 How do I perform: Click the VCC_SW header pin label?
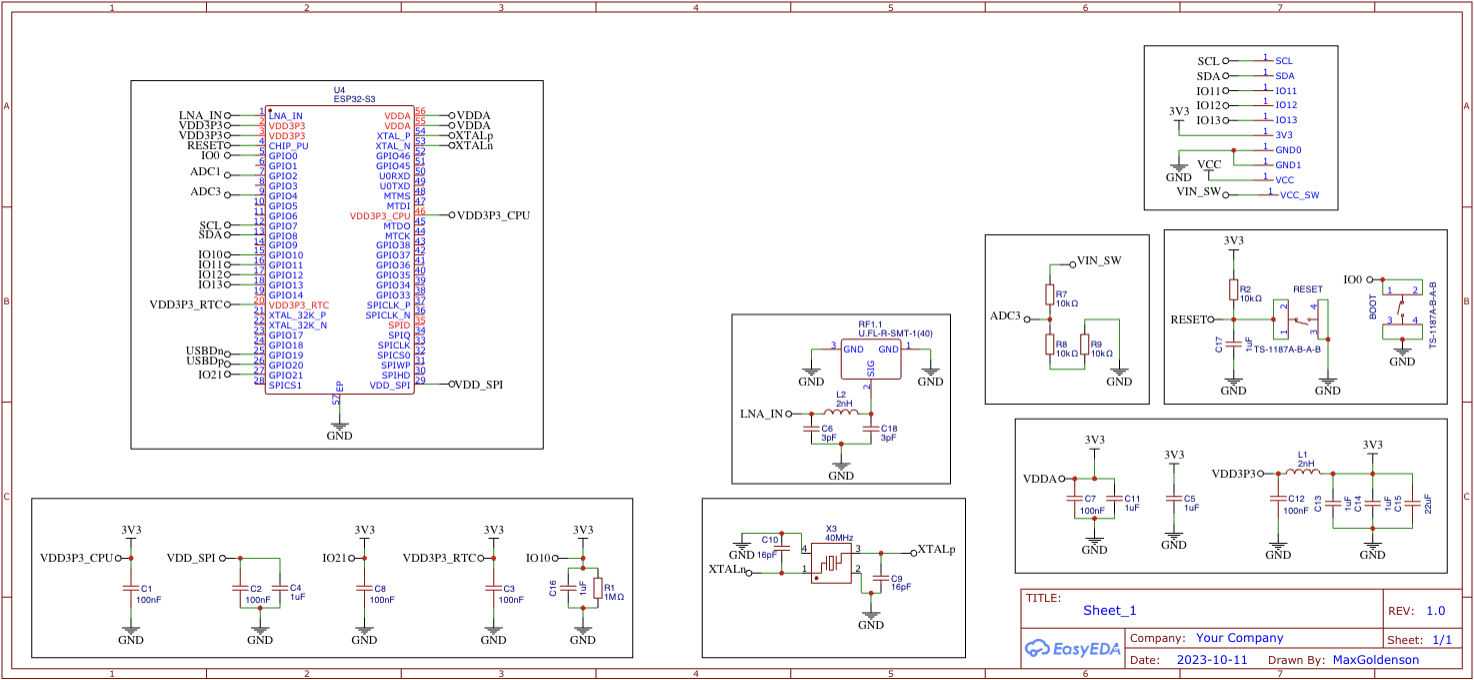click(1300, 195)
